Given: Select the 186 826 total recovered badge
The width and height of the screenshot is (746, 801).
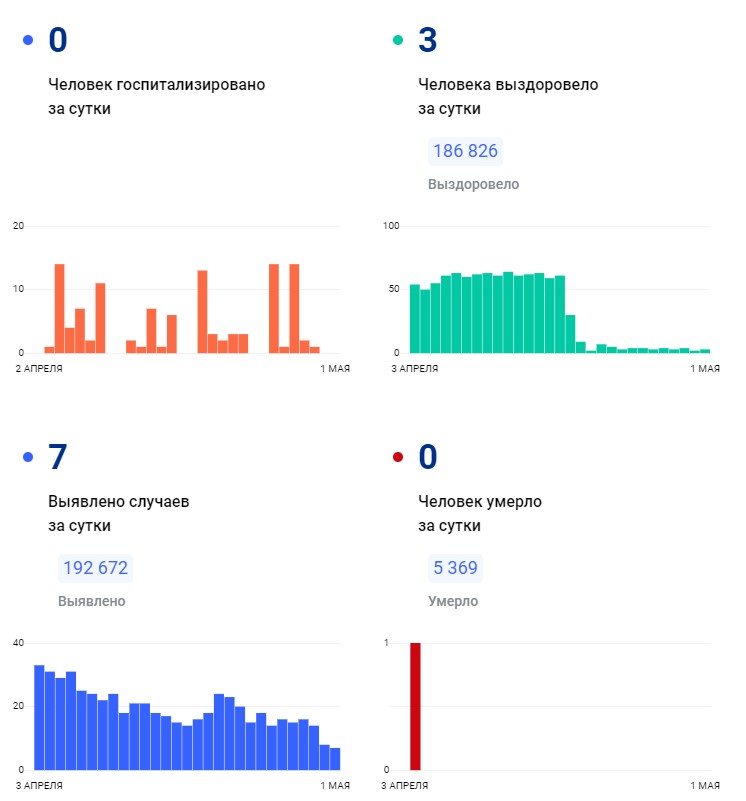Looking at the screenshot, I should click(x=465, y=152).
